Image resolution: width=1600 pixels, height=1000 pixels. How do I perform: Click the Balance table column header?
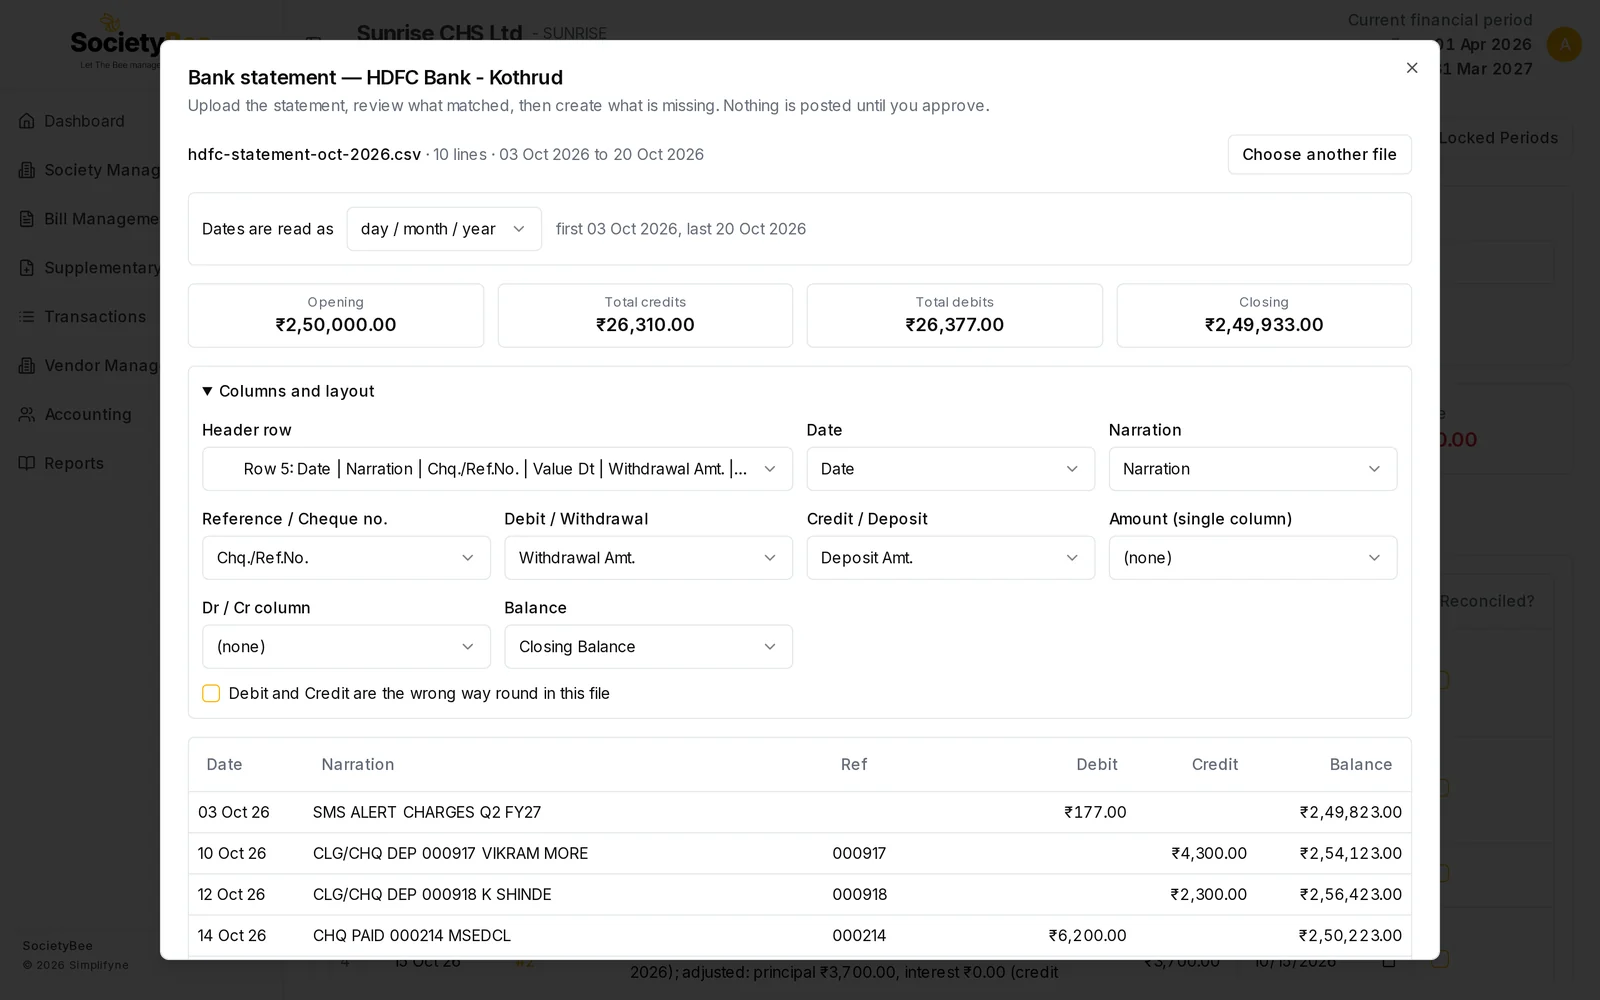coord(1361,764)
